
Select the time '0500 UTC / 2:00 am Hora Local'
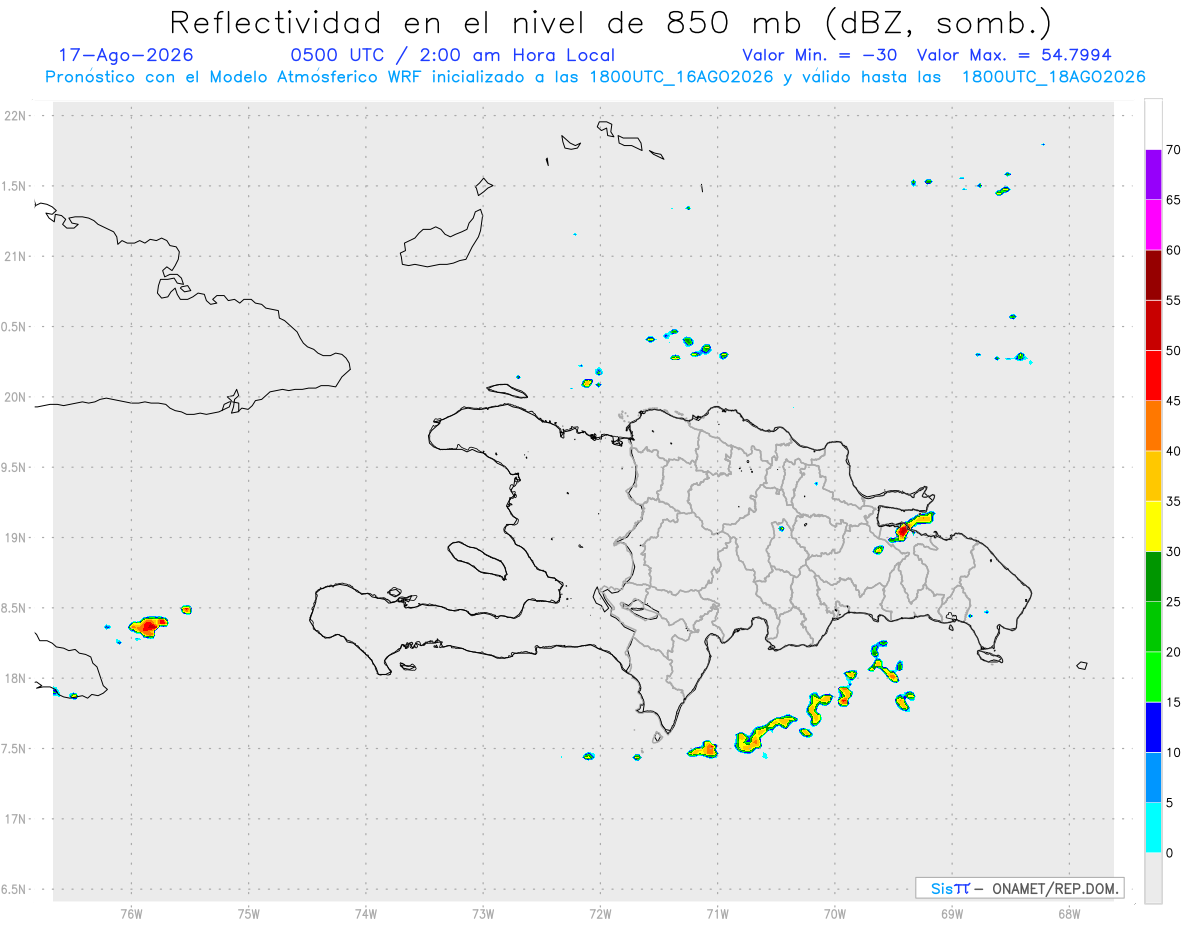click(x=452, y=55)
